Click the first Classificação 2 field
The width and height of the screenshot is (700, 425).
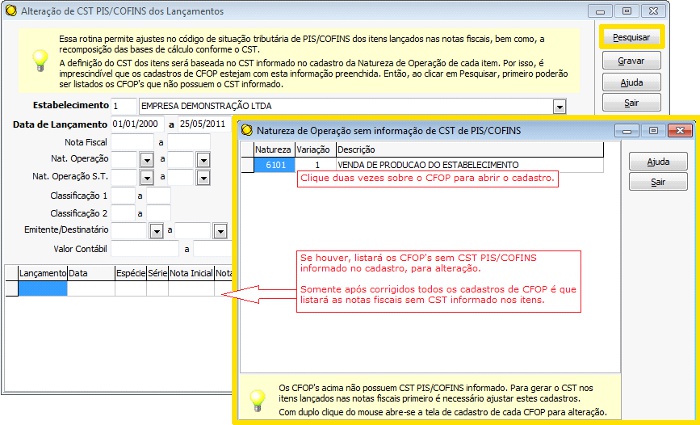tap(123, 213)
